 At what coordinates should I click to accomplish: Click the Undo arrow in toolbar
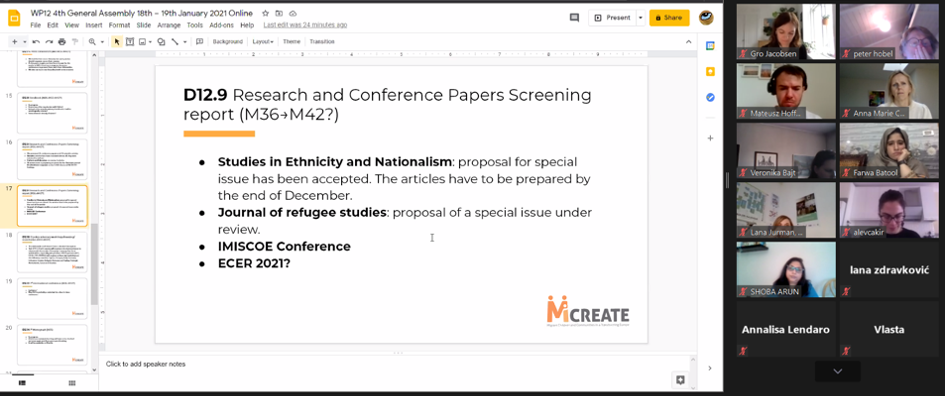click(36, 42)
